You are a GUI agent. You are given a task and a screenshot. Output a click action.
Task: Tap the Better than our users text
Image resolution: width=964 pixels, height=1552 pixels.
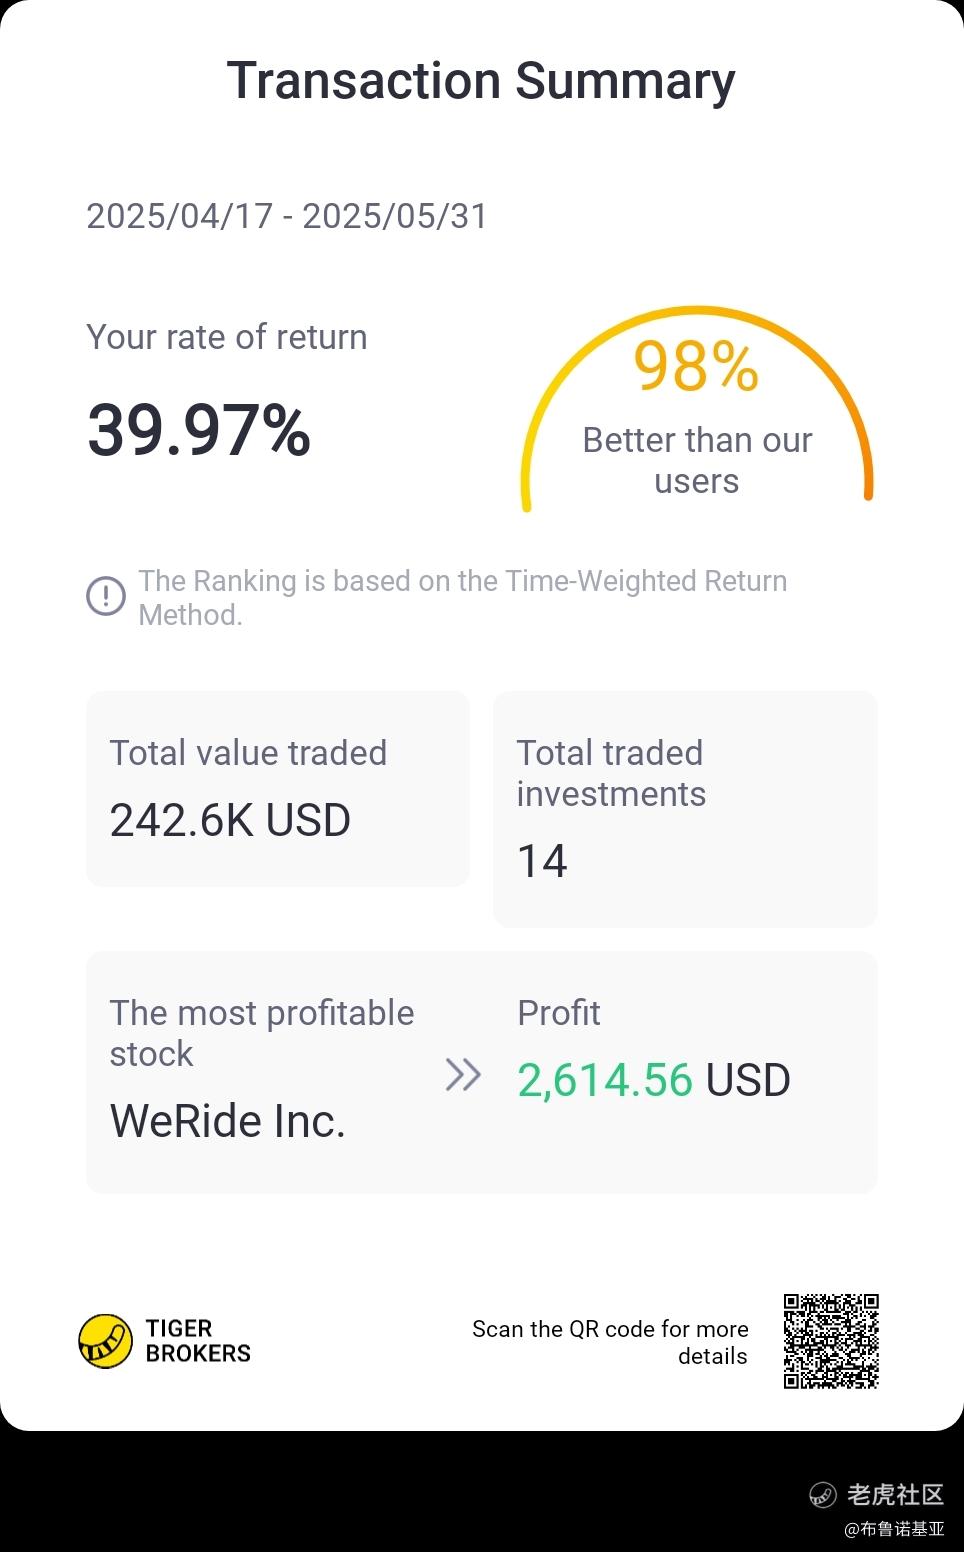pyautogui.click(x=697, y=460)
